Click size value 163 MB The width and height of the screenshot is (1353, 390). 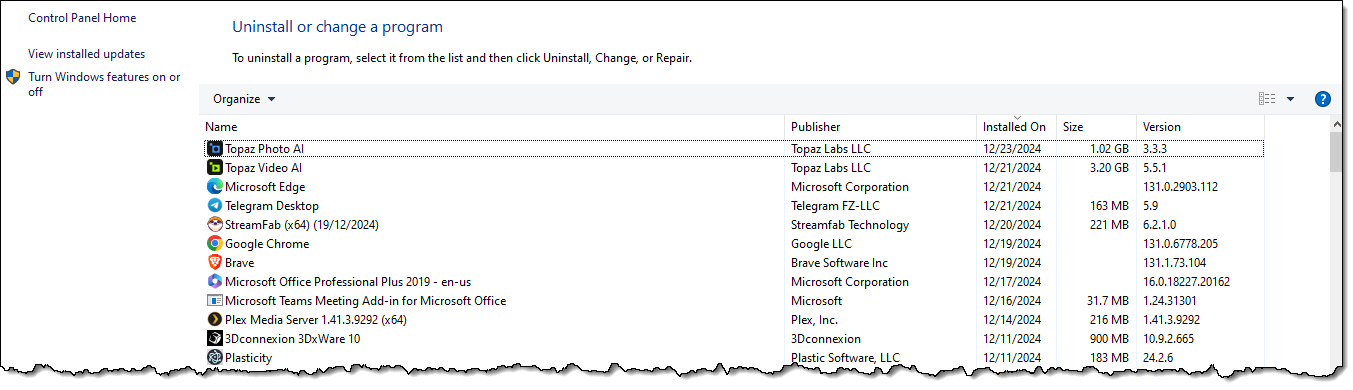pos(1110,206)
